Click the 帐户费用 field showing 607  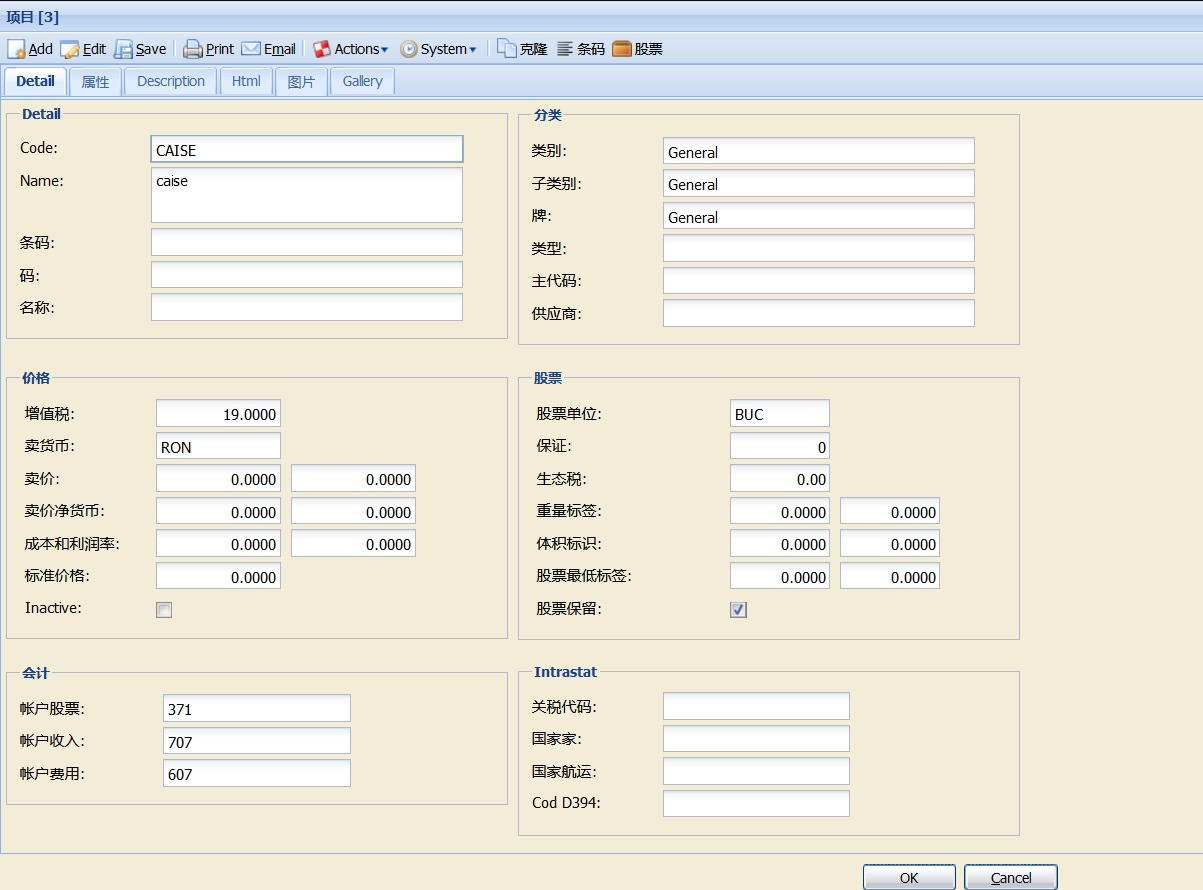point(257,773)
